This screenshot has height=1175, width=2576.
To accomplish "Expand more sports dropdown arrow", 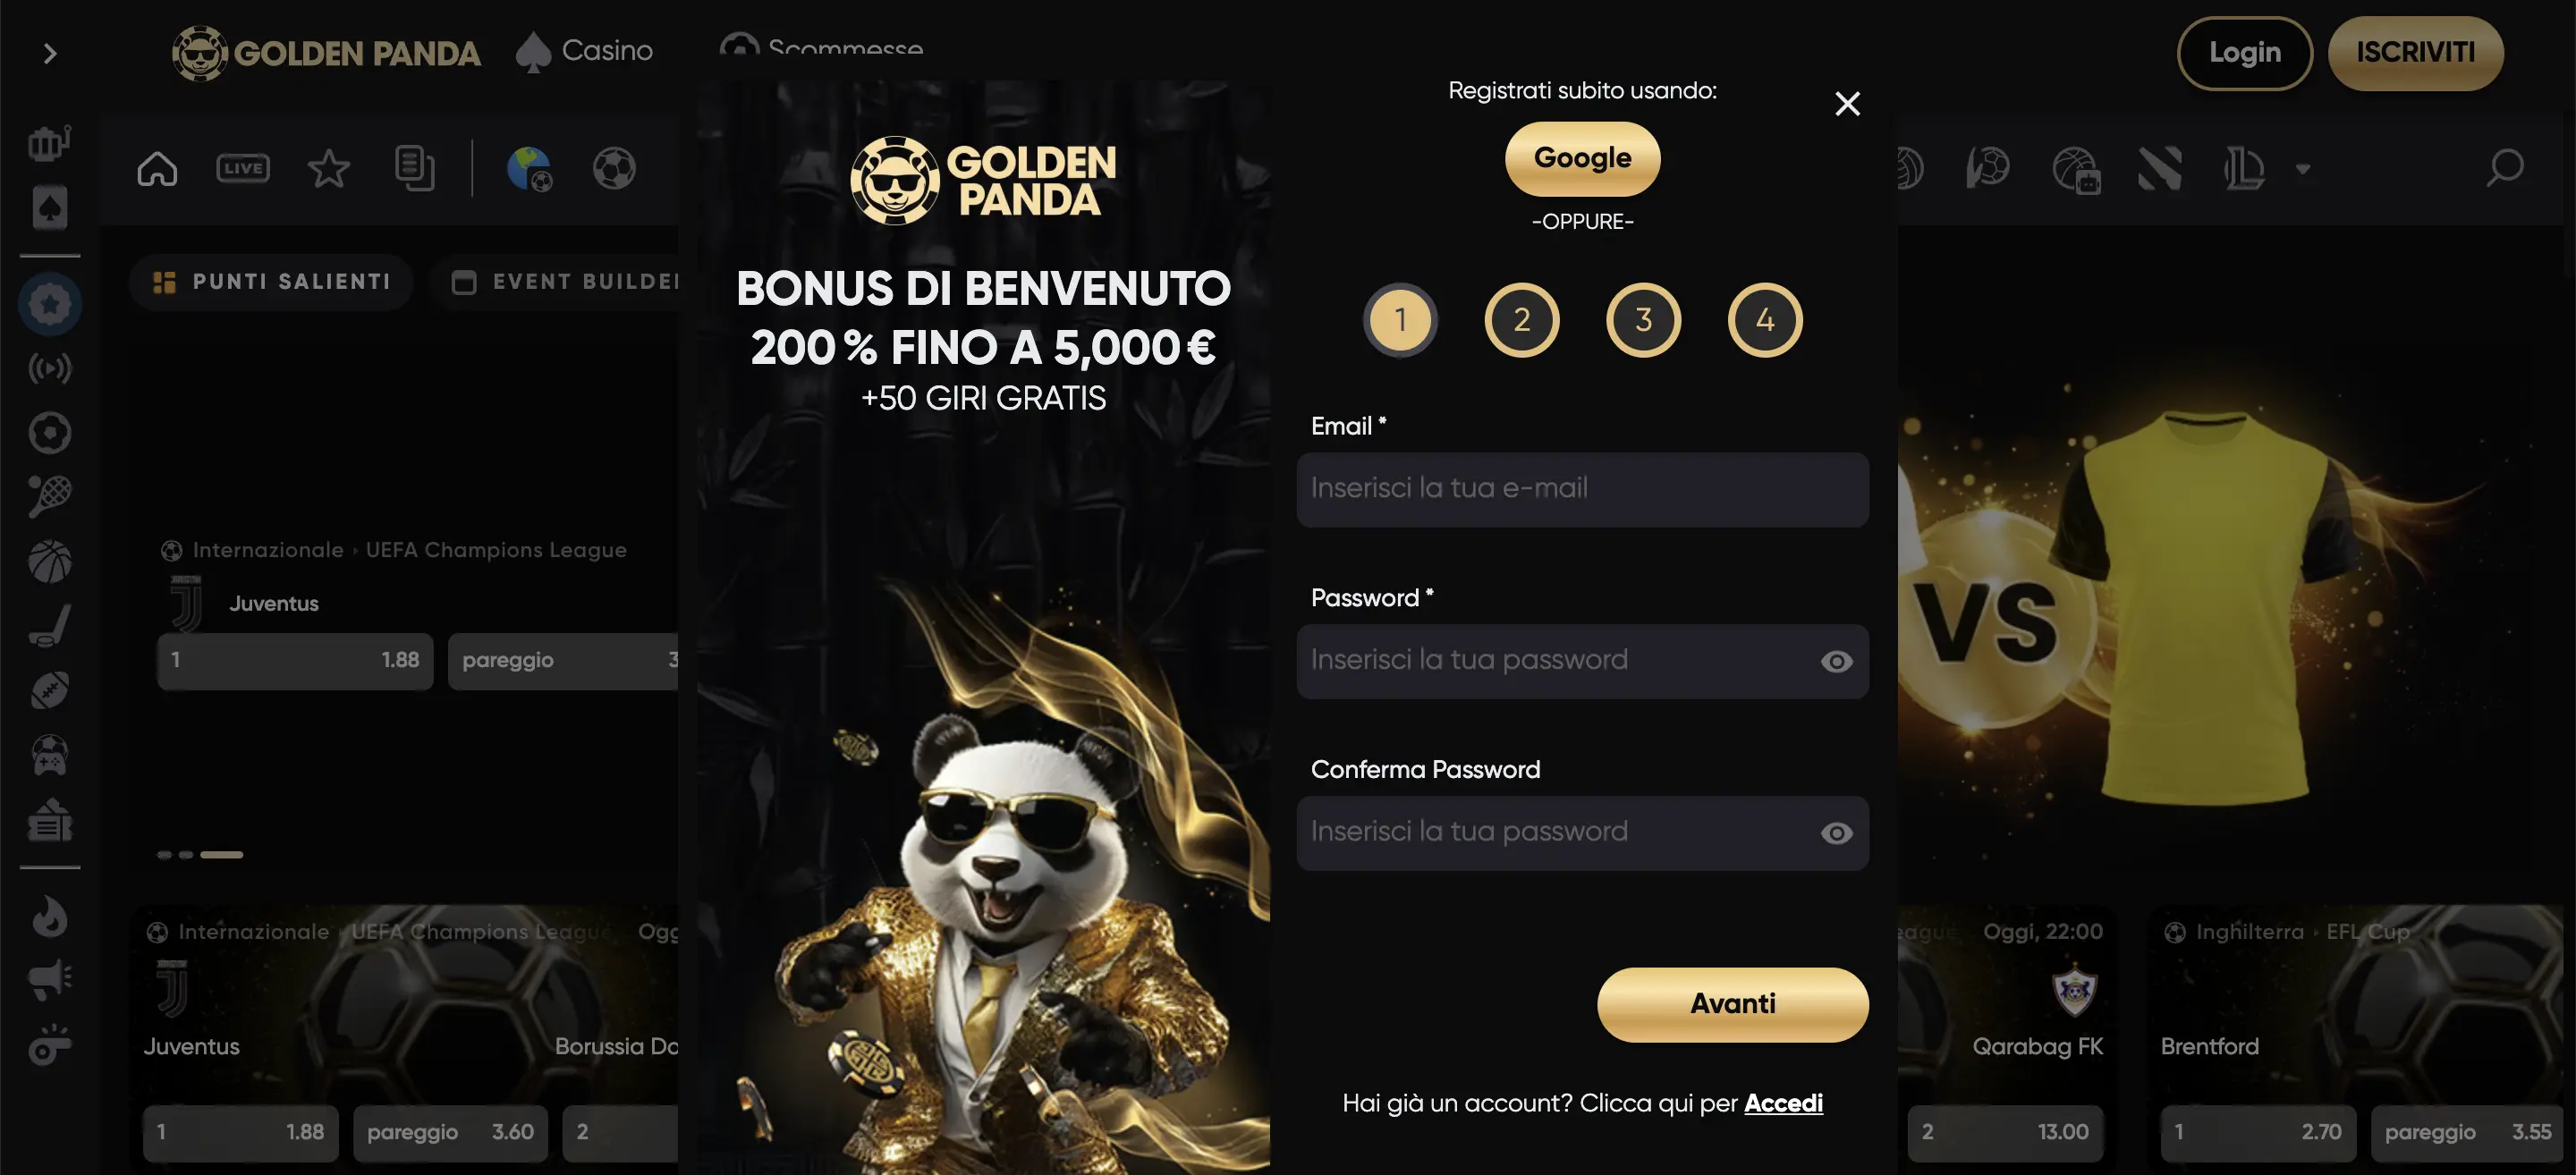I will [x=2303, y=169].
